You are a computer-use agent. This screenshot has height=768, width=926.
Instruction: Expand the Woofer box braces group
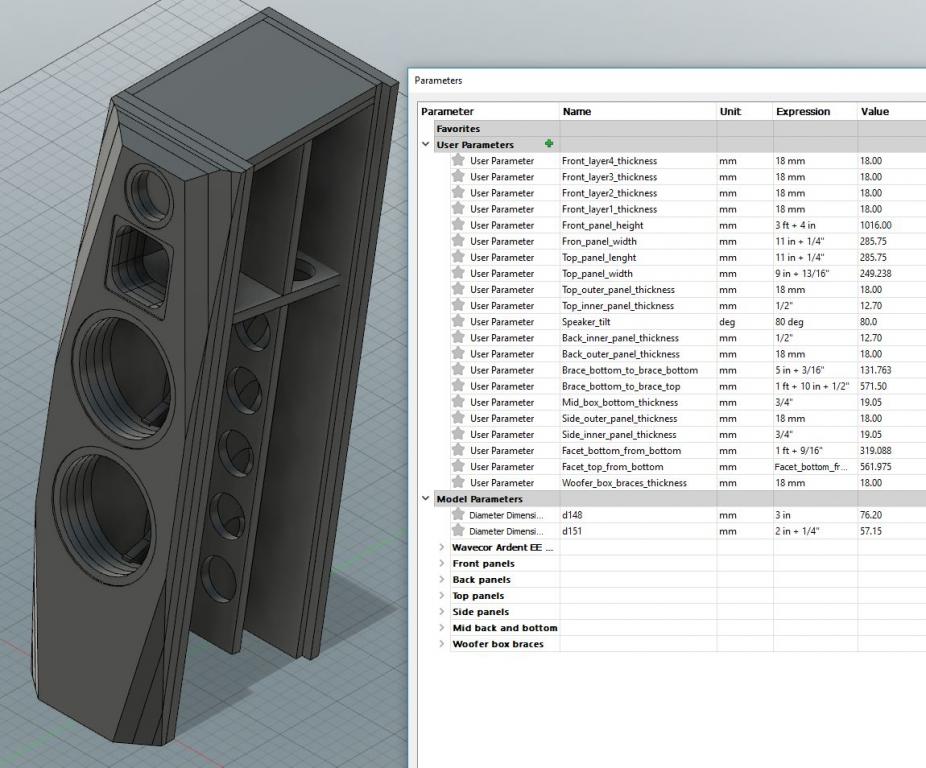pos(442,643)
